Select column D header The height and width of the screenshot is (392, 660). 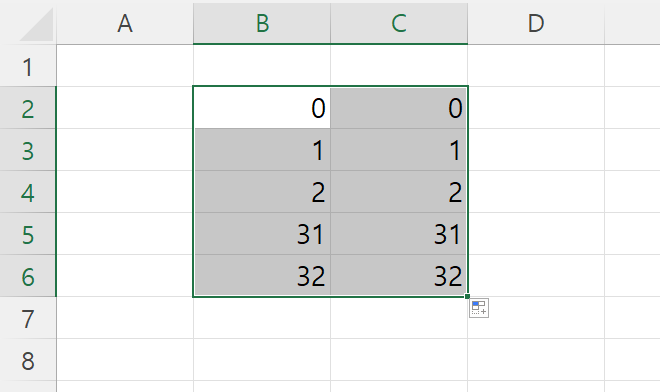coord(536,23)
